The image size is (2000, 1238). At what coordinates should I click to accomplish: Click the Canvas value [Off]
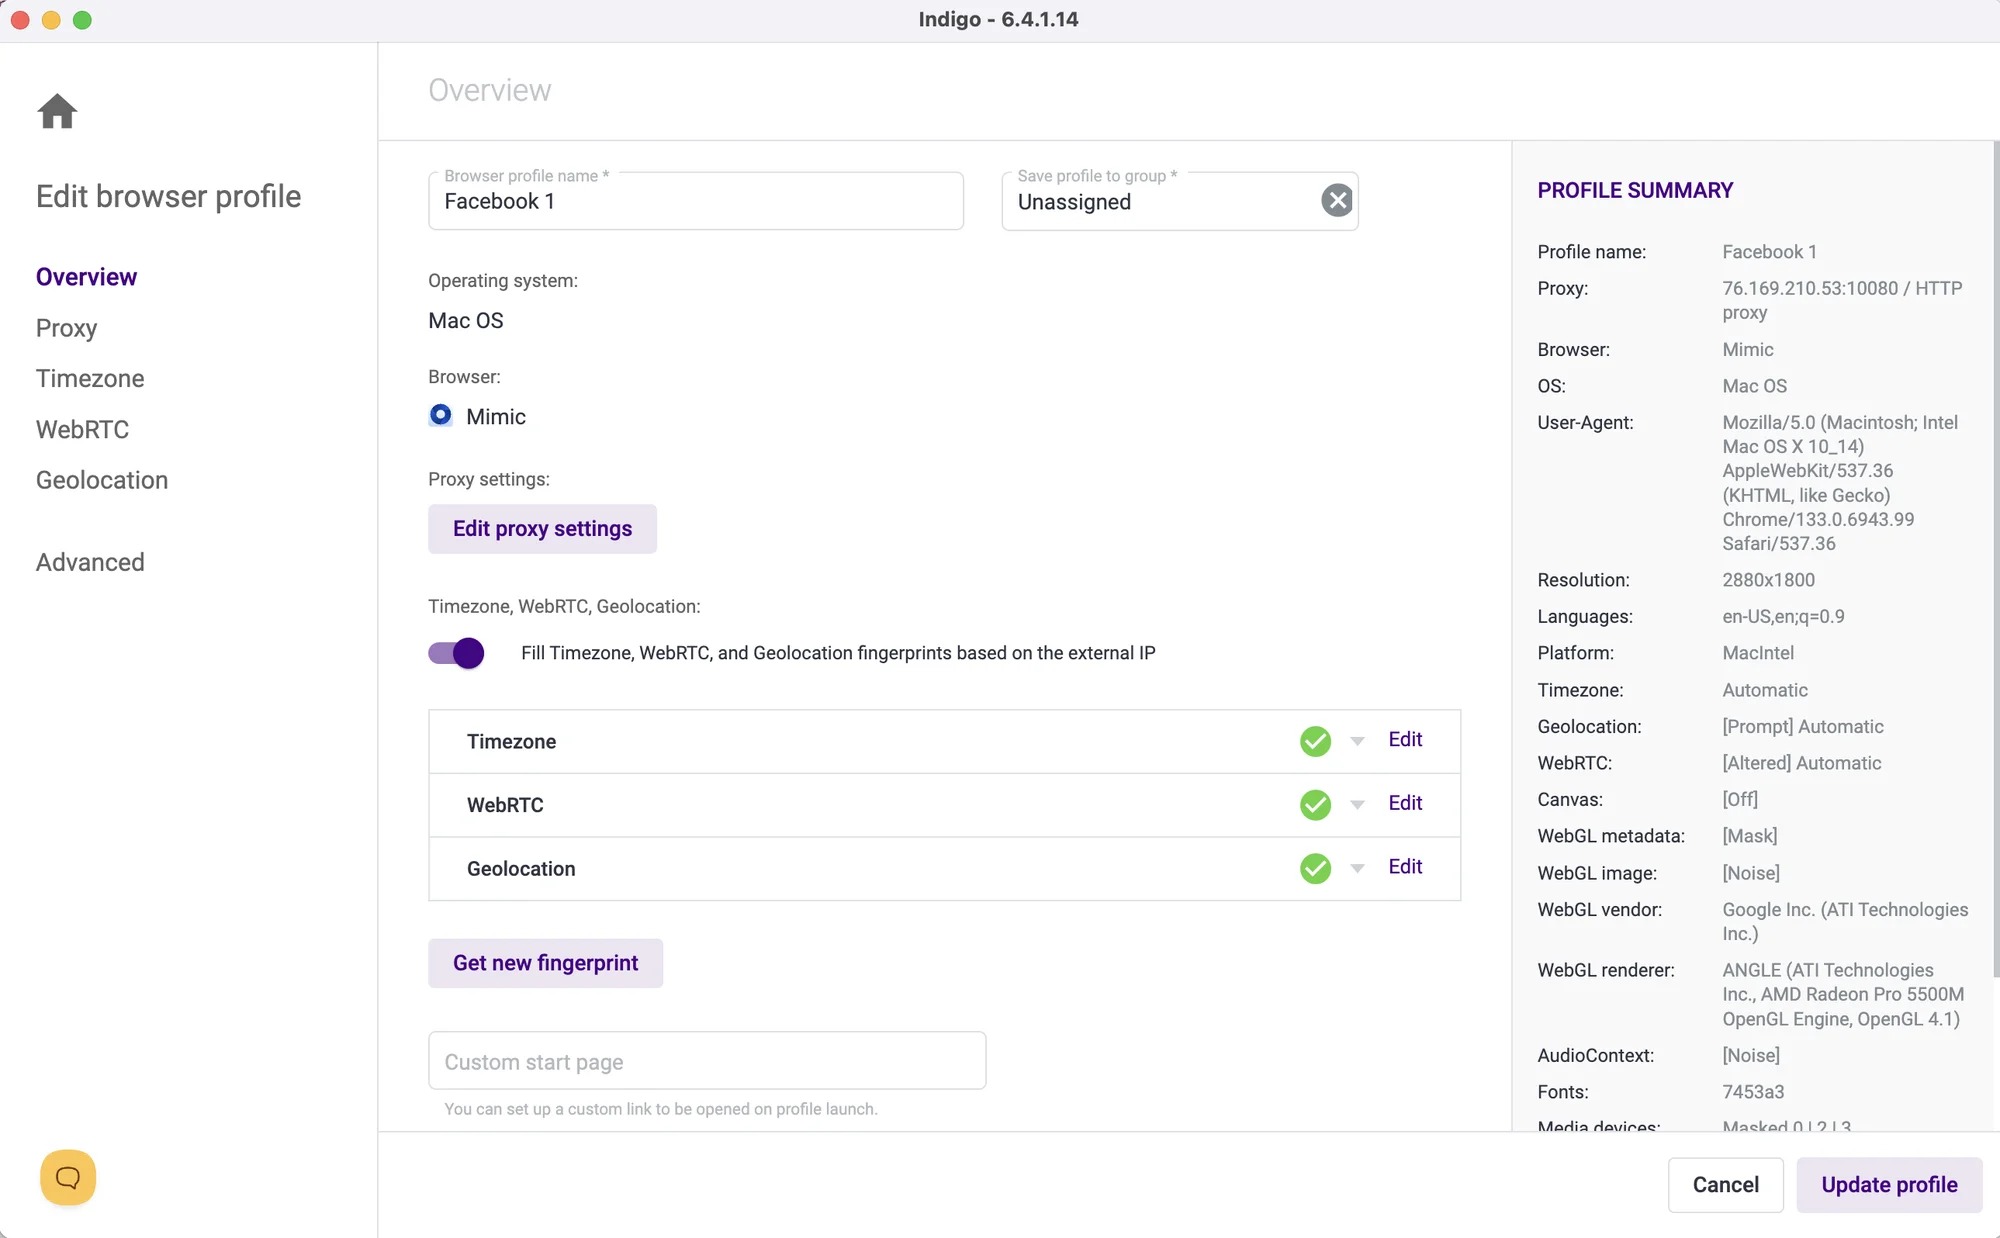point(1740,799)
